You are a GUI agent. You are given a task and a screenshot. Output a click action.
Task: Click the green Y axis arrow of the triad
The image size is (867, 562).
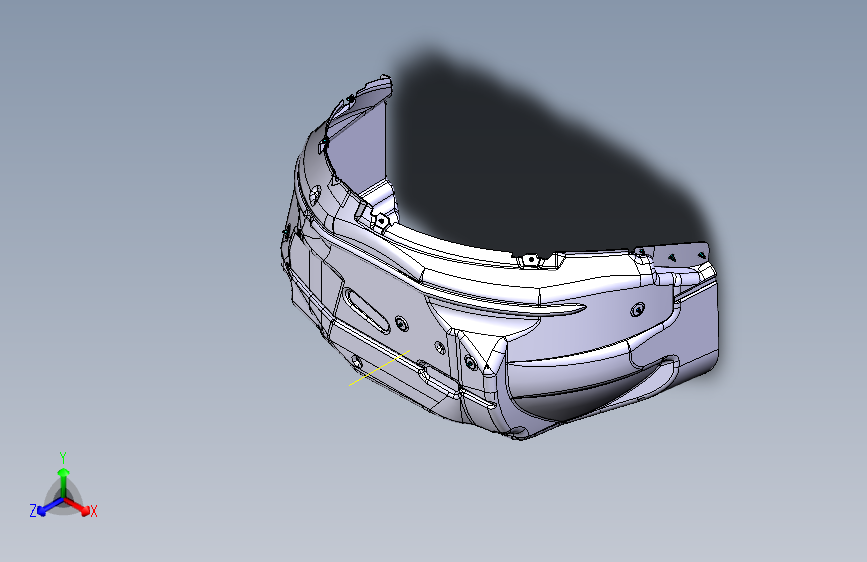[x=64, y=483]
